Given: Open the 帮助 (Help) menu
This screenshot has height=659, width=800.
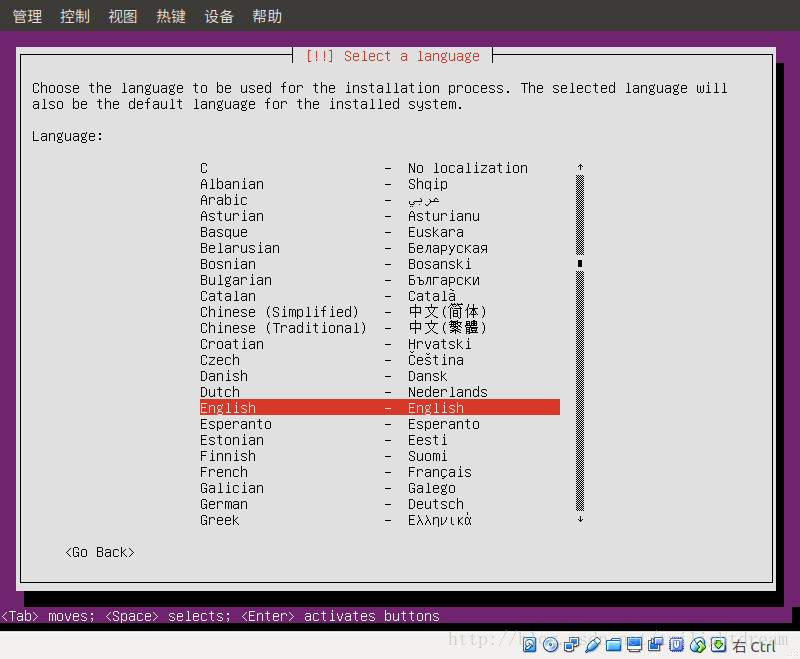Looking at the screenshot, I should 267,15.
